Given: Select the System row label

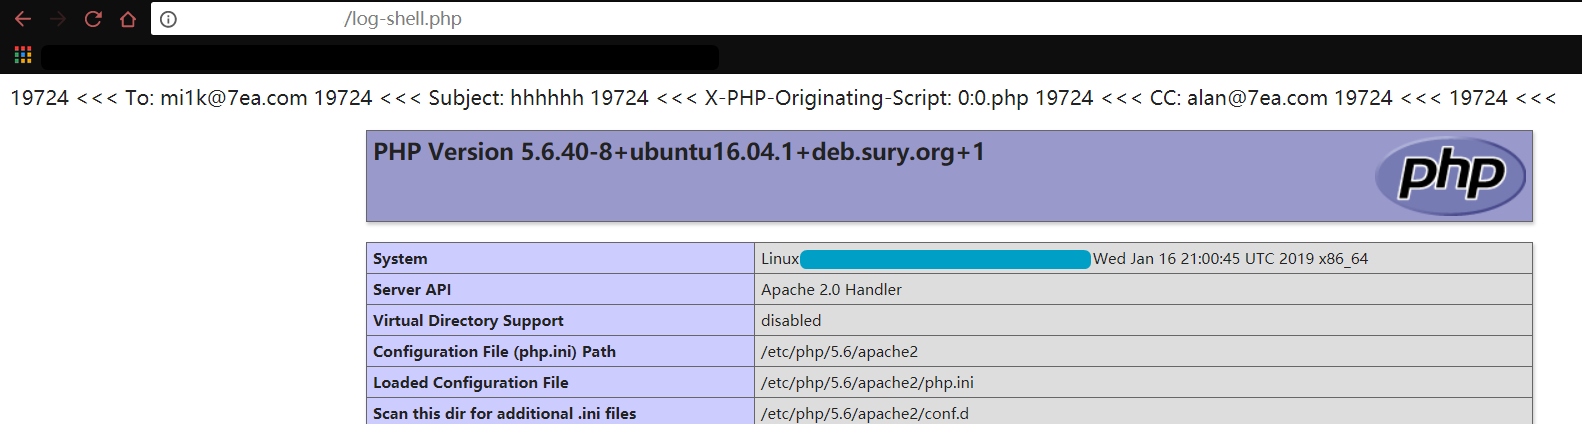Looking at the screenshot, I should (400, 259).
